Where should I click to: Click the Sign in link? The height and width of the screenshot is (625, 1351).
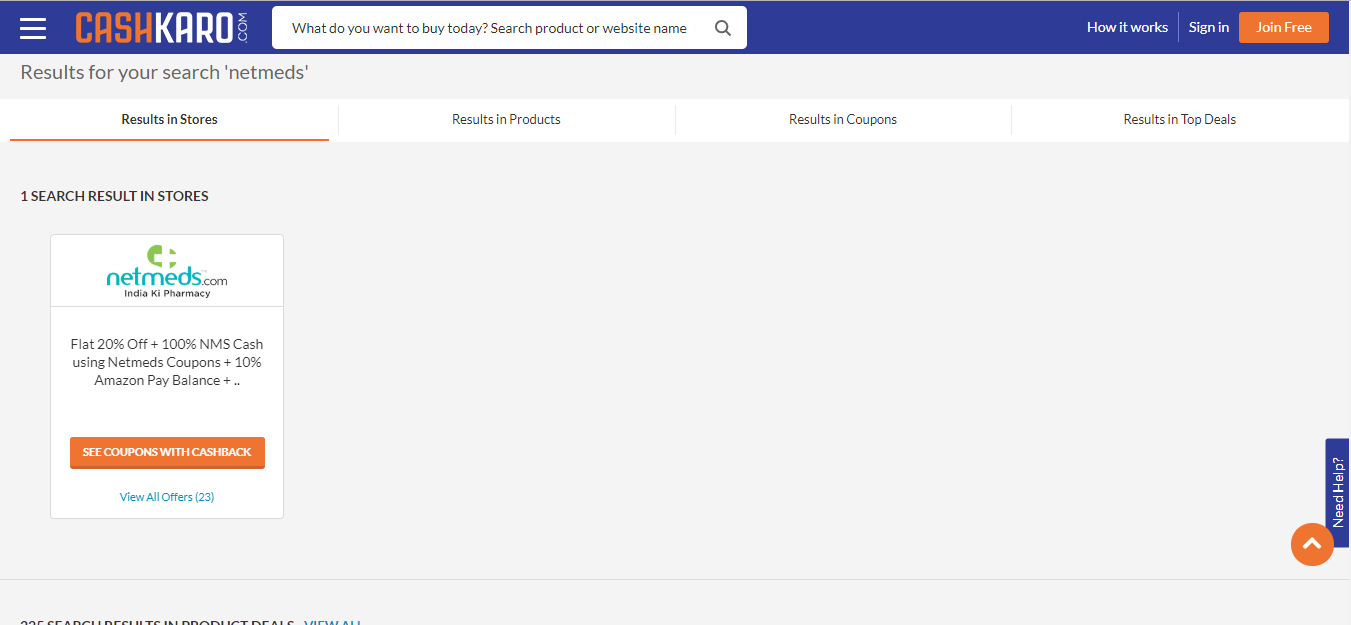coord(1208,27)
